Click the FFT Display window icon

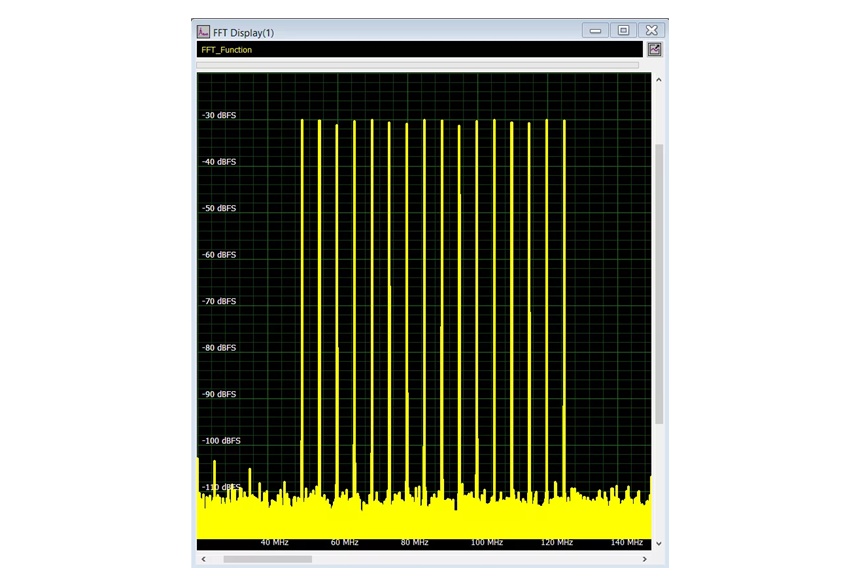click(203, 31)
